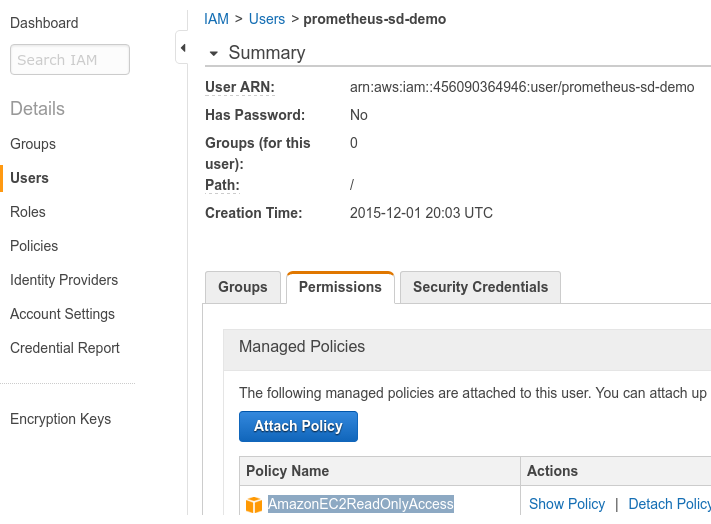Select Users in sidebar navigation

(29, 178)
